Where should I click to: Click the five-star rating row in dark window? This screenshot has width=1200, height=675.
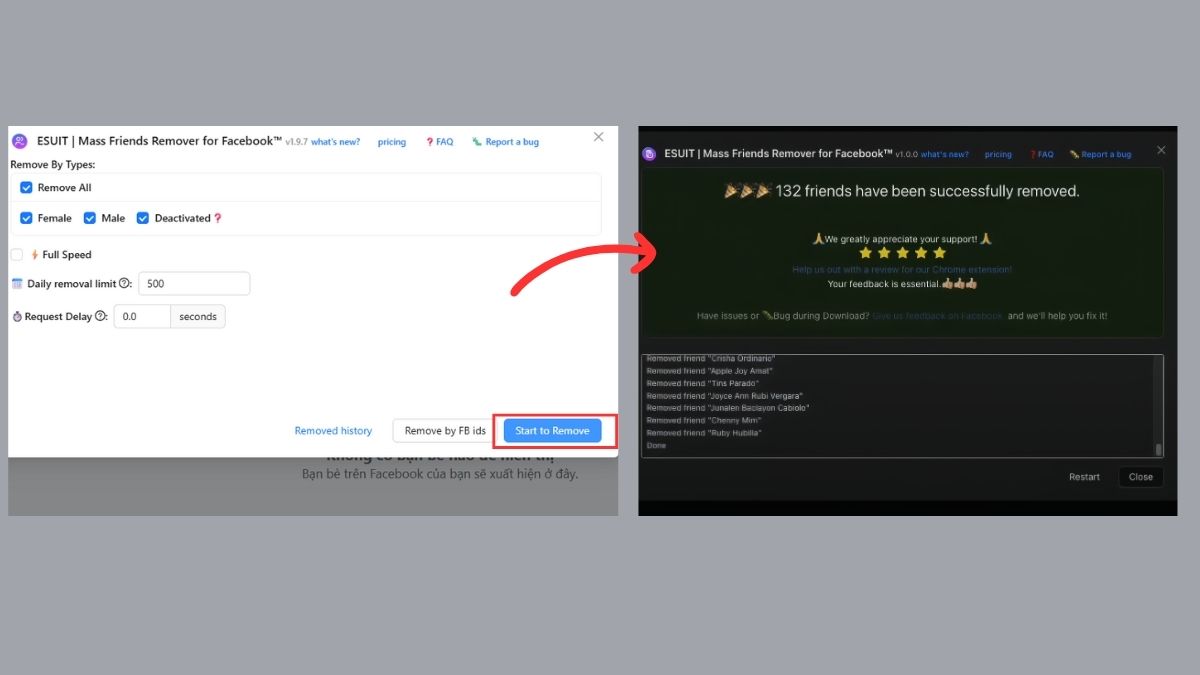pos(902,253)
